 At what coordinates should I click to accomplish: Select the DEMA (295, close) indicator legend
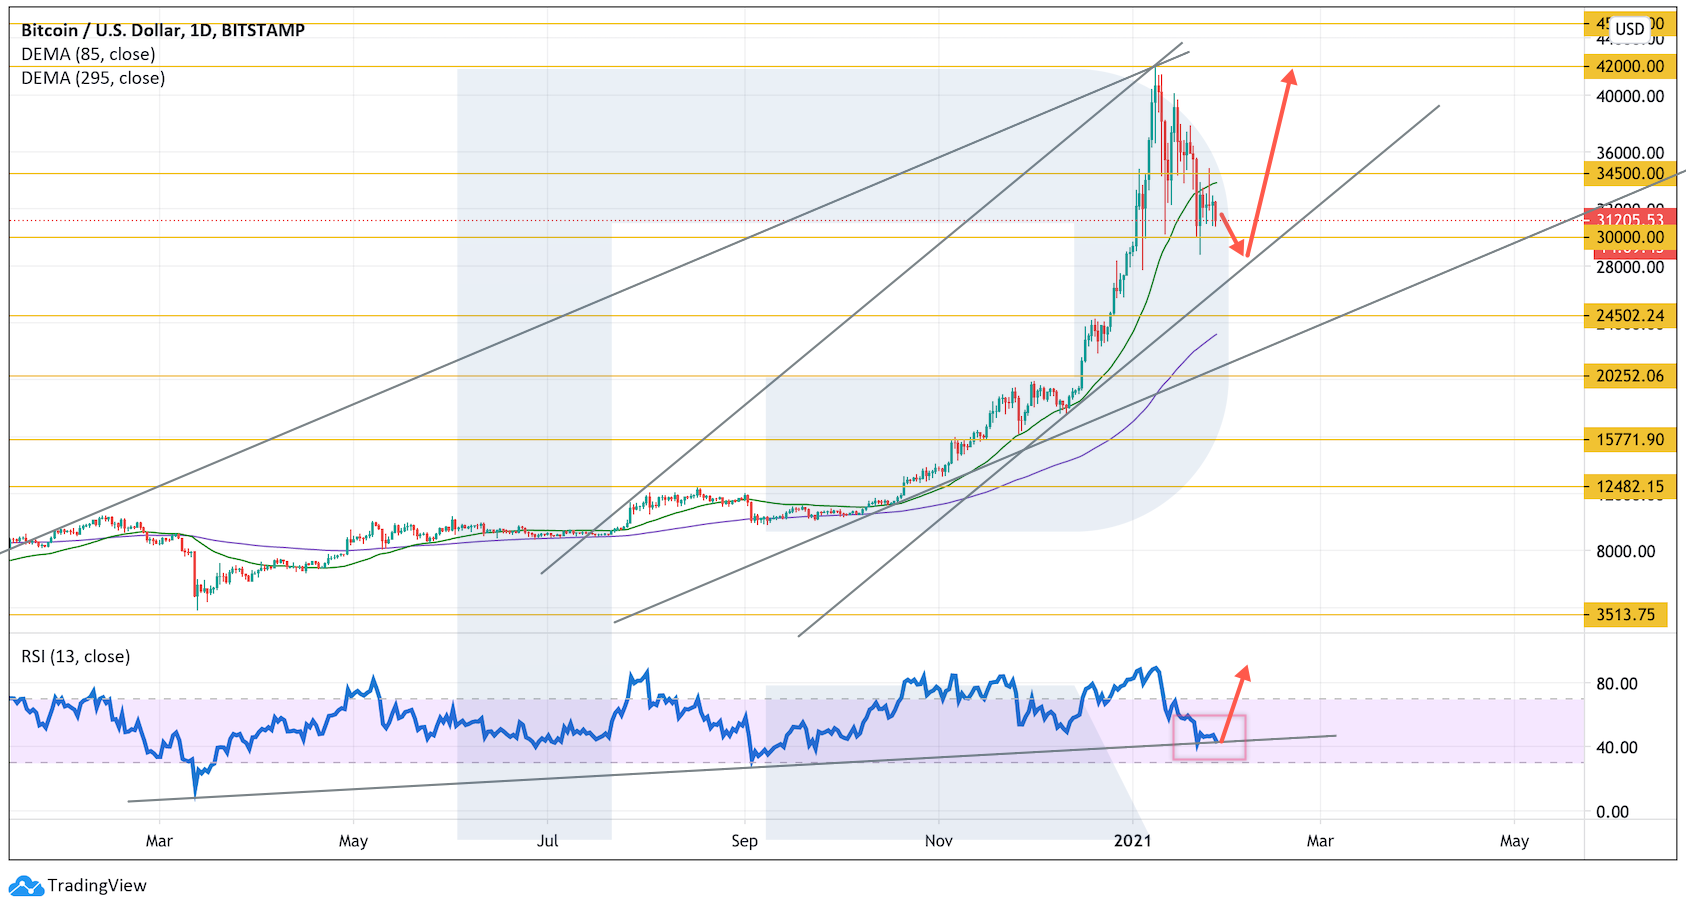(x=93, y=78)
